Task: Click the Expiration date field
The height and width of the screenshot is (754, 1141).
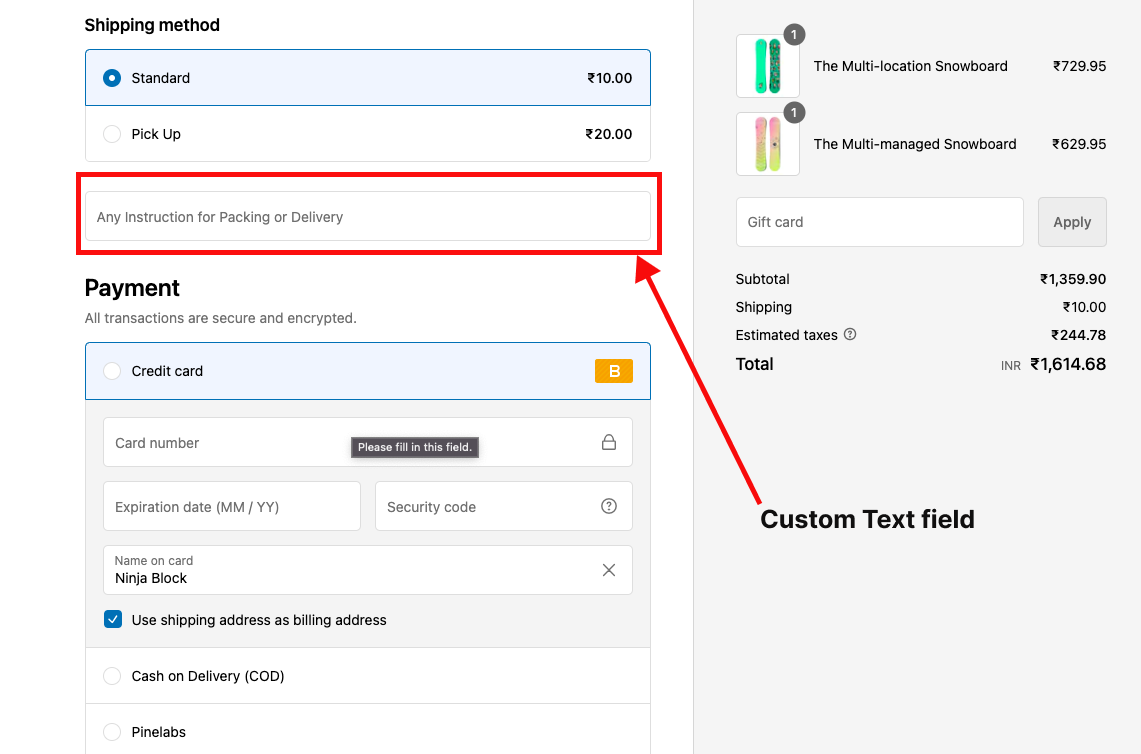Action: 231,506
